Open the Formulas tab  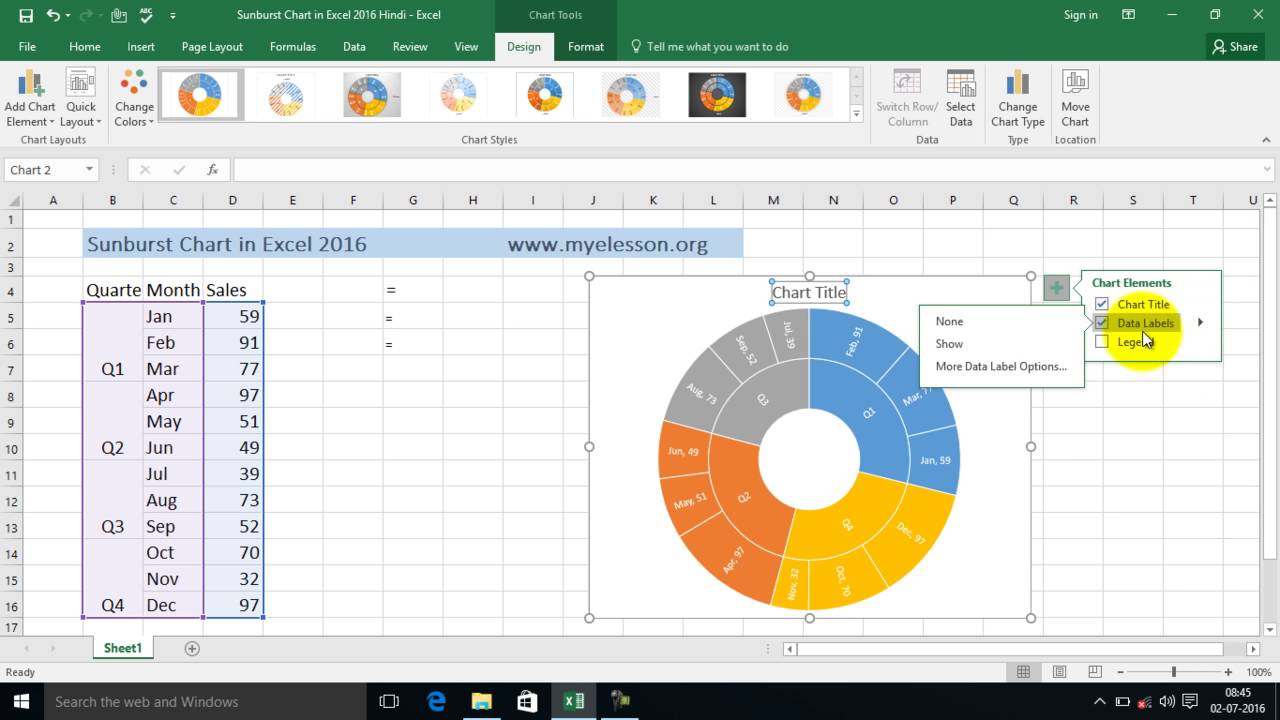(x=293, y=47)
